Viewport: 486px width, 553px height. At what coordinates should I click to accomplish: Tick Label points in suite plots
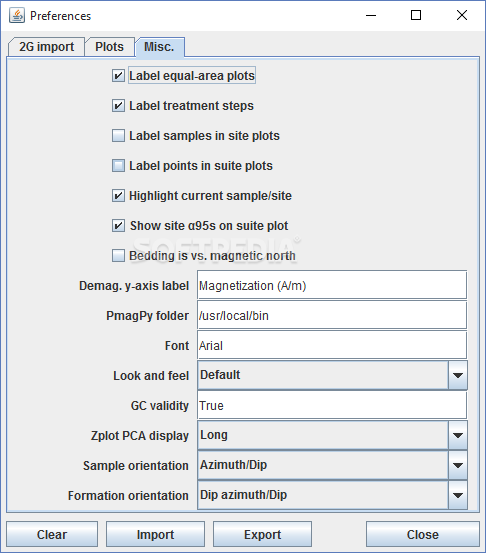coord(118,165)
